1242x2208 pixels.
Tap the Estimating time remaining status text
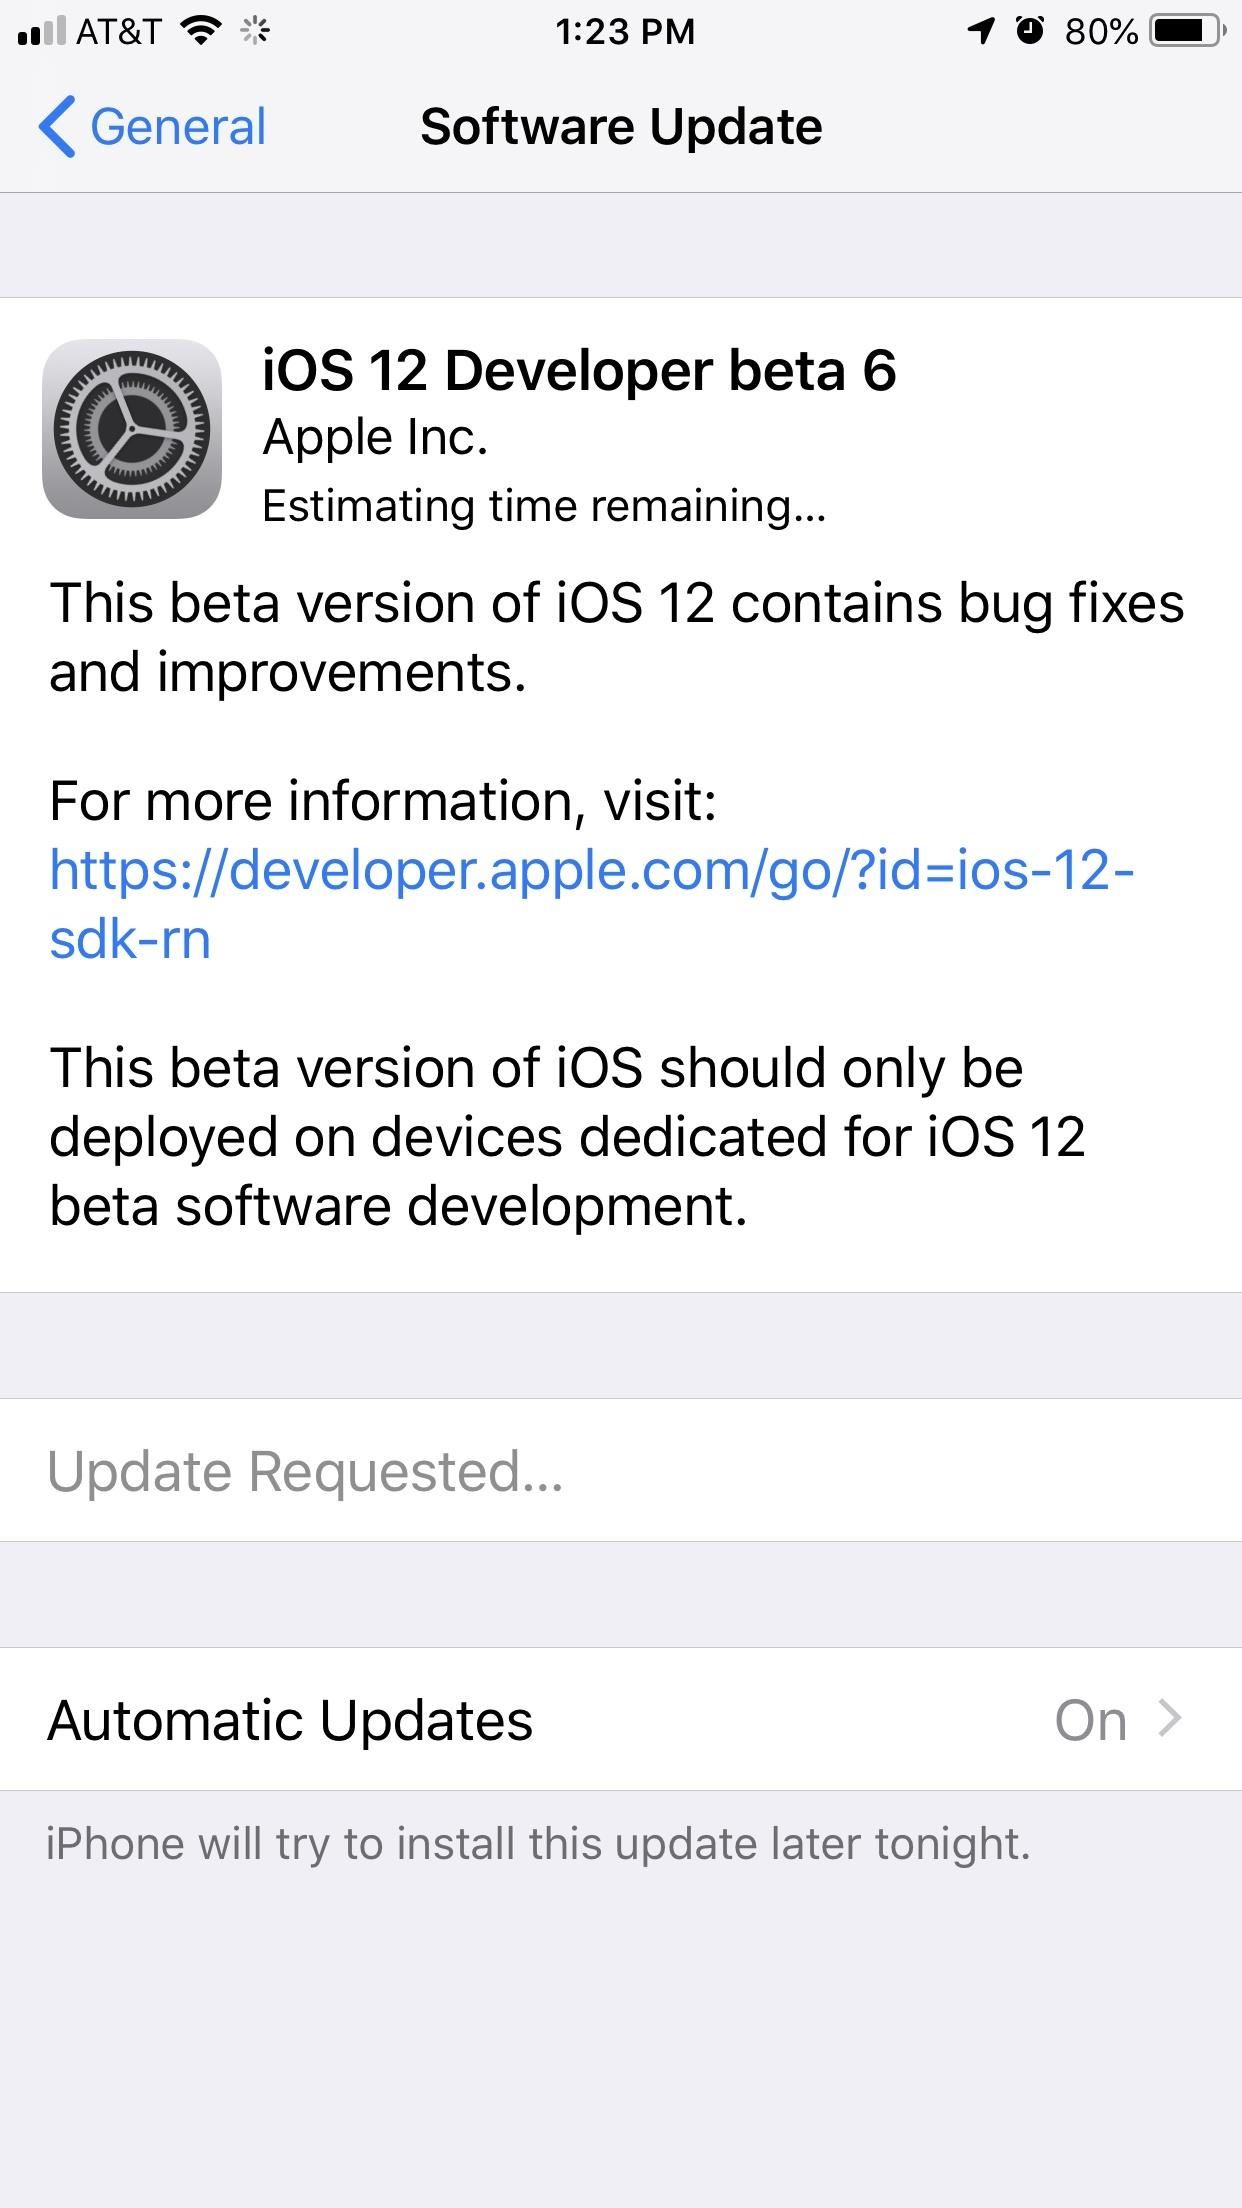click(x=544, y=506)
